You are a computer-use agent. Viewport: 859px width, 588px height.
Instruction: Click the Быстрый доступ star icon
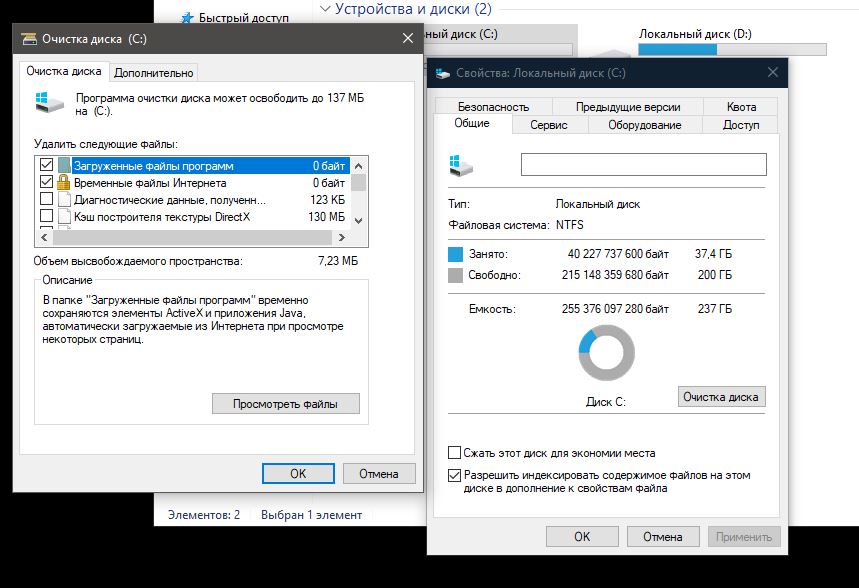click(186, 17)
